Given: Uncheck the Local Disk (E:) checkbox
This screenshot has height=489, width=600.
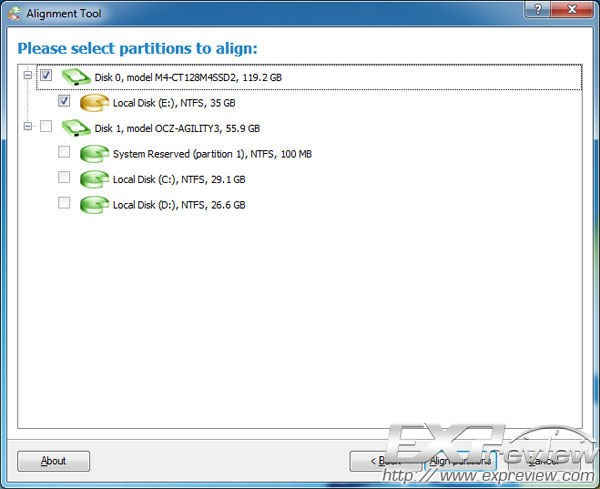Looking at the screenshot, I should pos(64,101).
